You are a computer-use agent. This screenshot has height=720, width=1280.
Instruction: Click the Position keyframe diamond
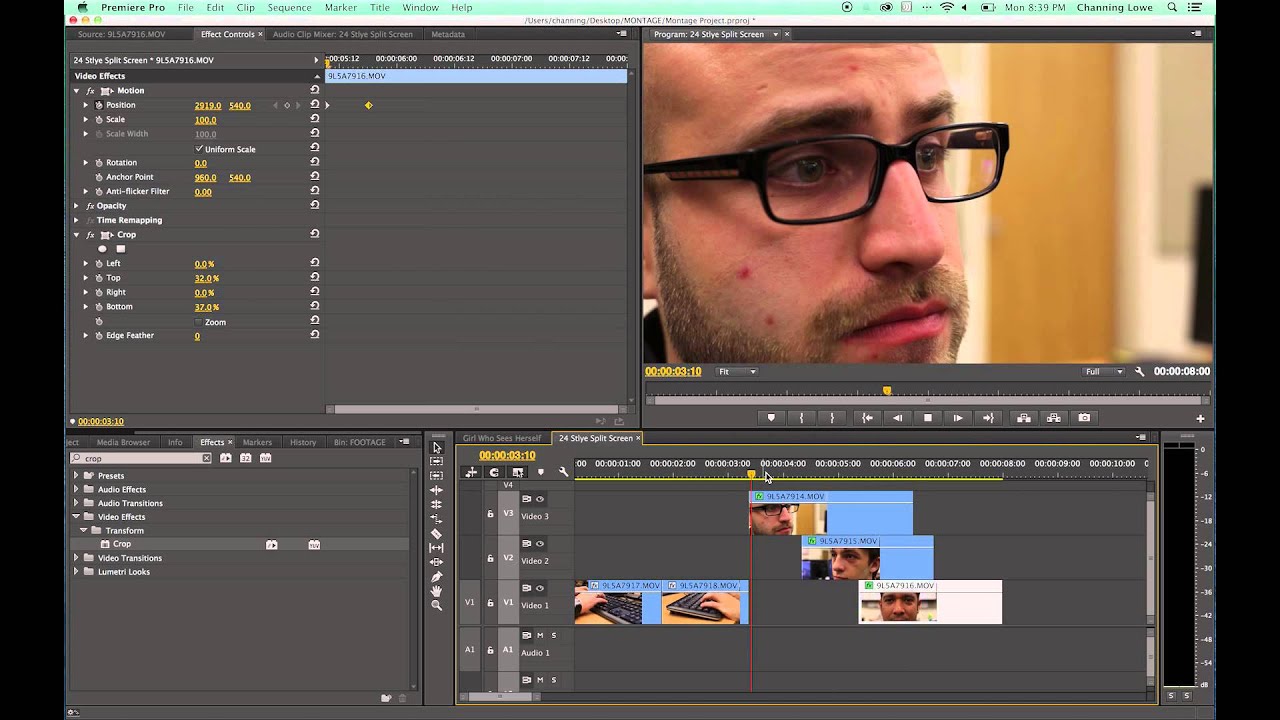pyautogui.click(x=368, y=105)
